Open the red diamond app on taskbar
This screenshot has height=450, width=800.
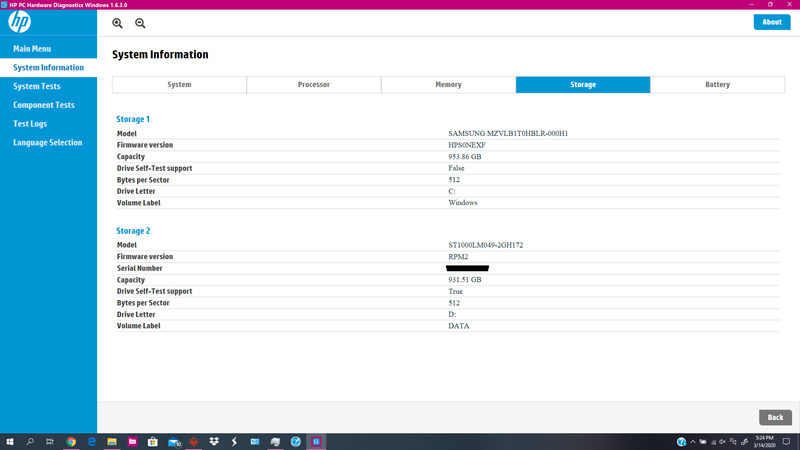193,442
